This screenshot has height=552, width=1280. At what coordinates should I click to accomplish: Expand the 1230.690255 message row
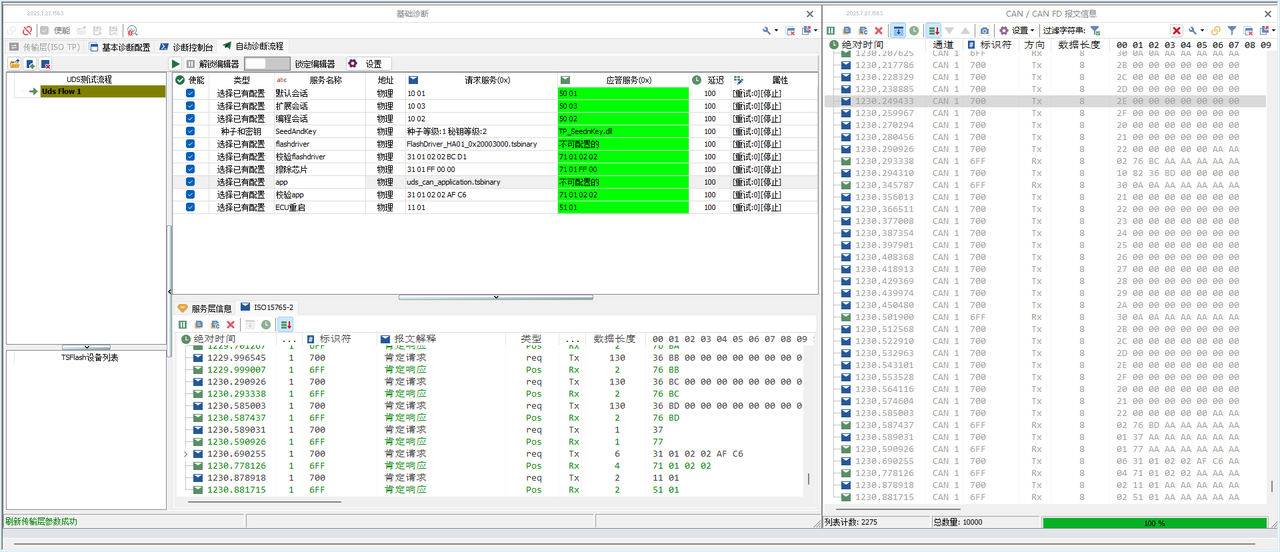click(186, 454)
